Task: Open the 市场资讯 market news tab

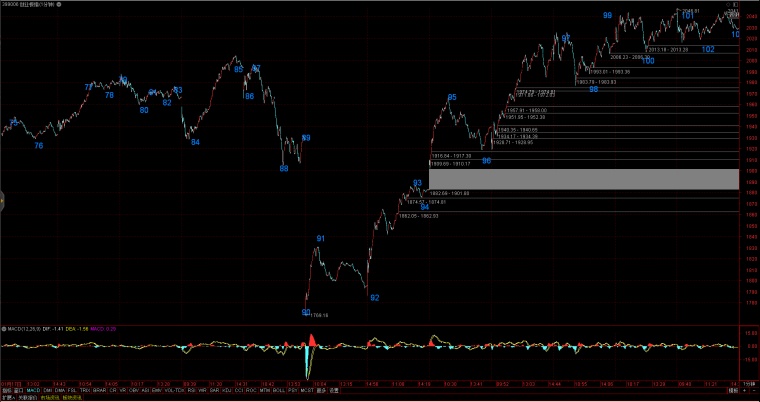Action: (50, 397)
